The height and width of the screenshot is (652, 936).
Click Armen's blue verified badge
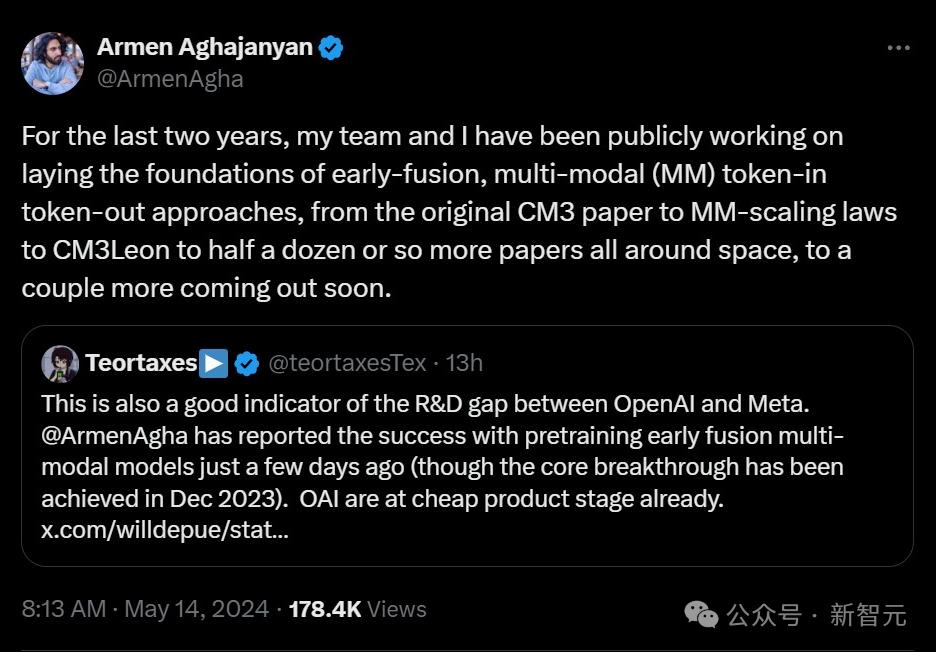point(331,47)
